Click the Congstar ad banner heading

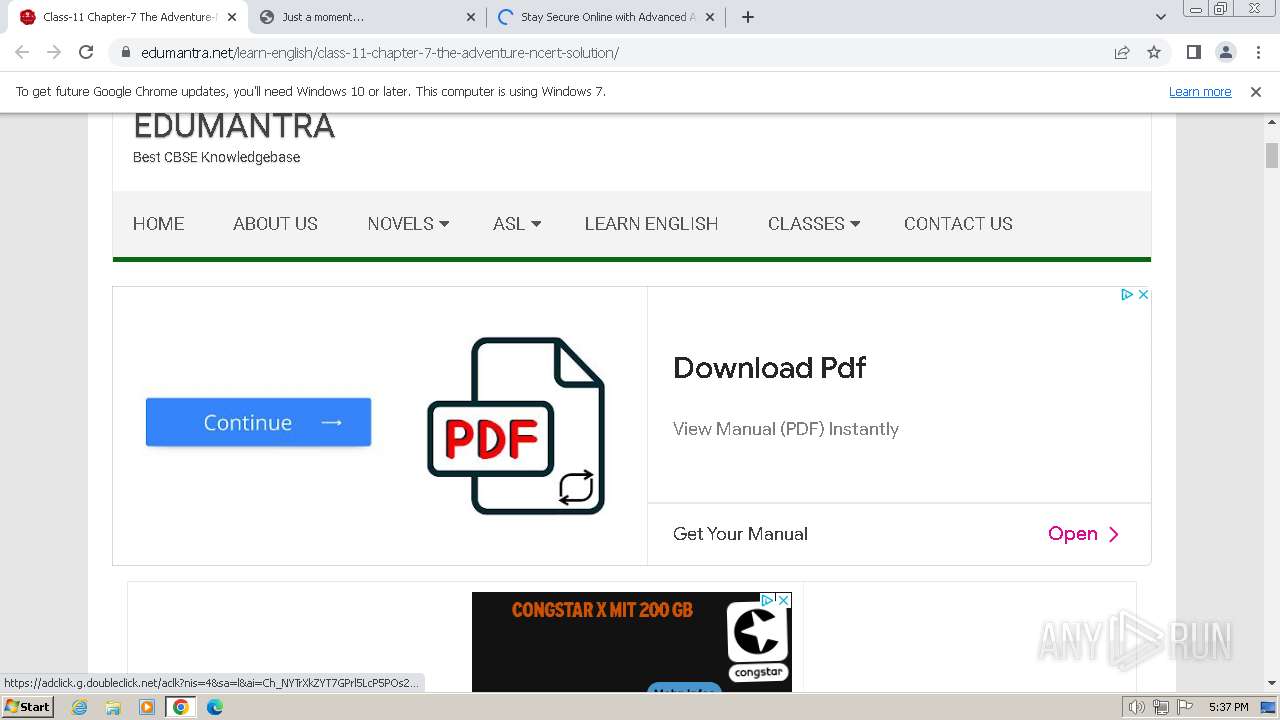(602, 609)
